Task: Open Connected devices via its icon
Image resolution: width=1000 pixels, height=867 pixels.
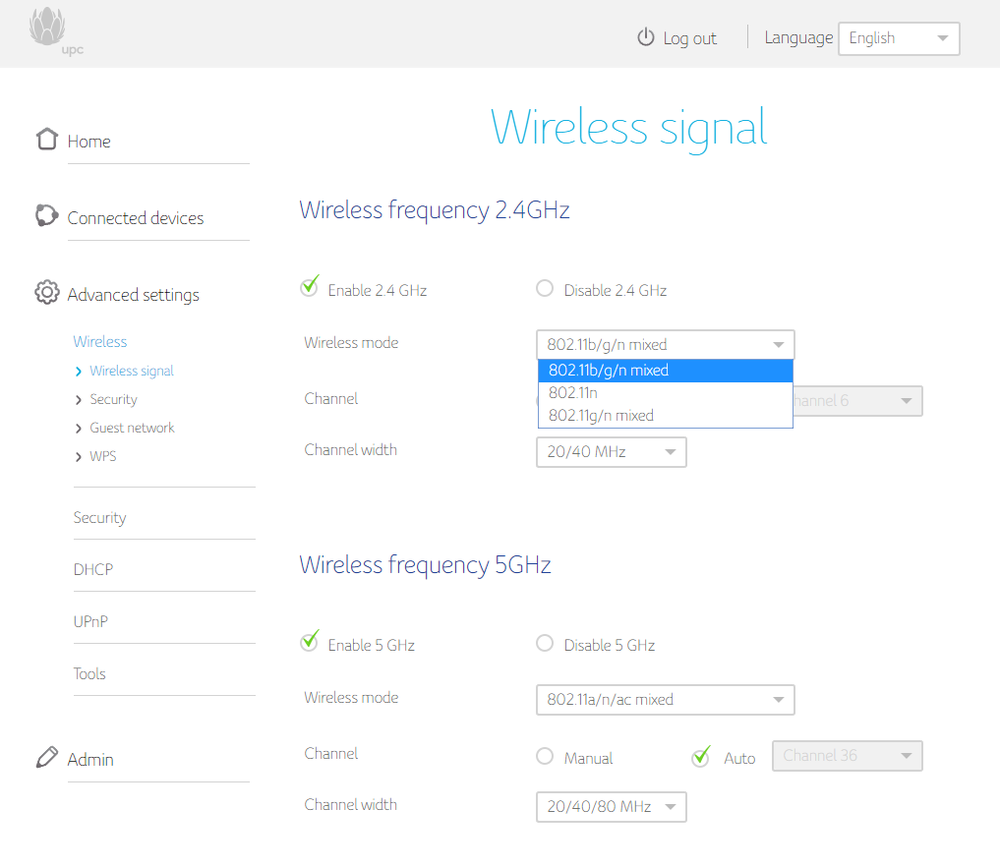Action: click(46, 216)
